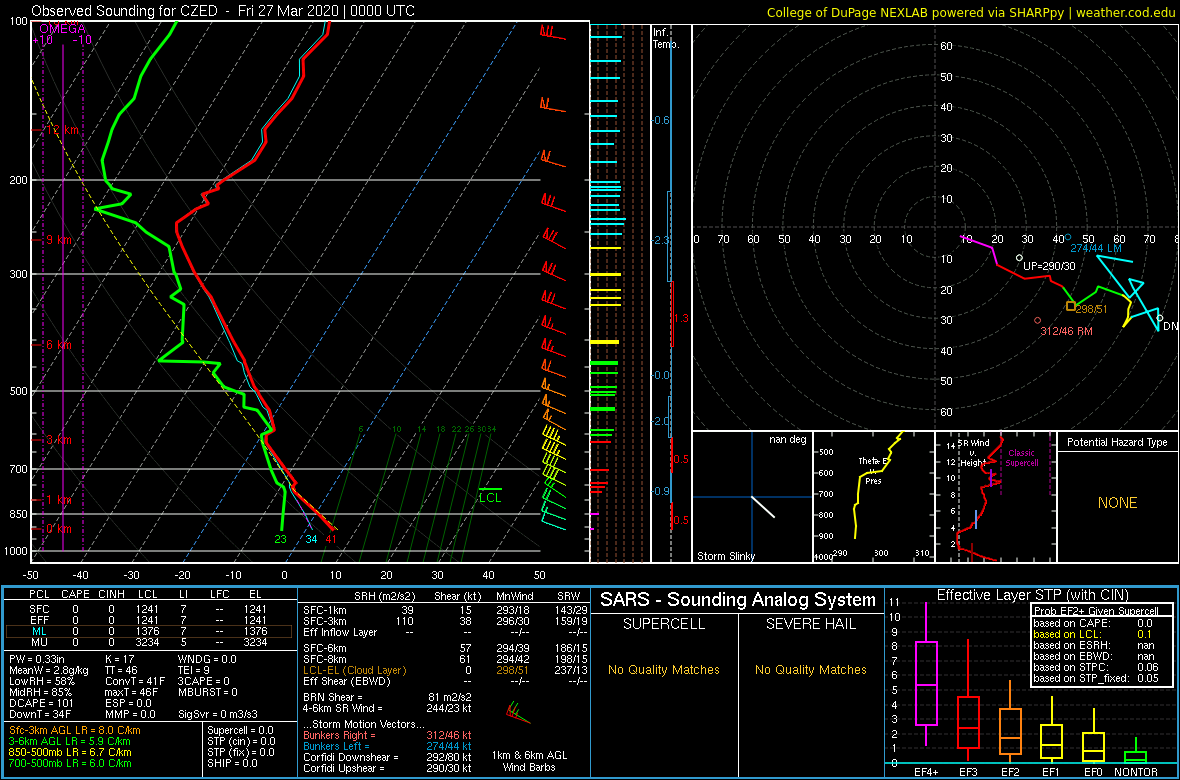Click surface dewpoint value 23
The image size is (1180, 780).
click(x=281, y=539)
